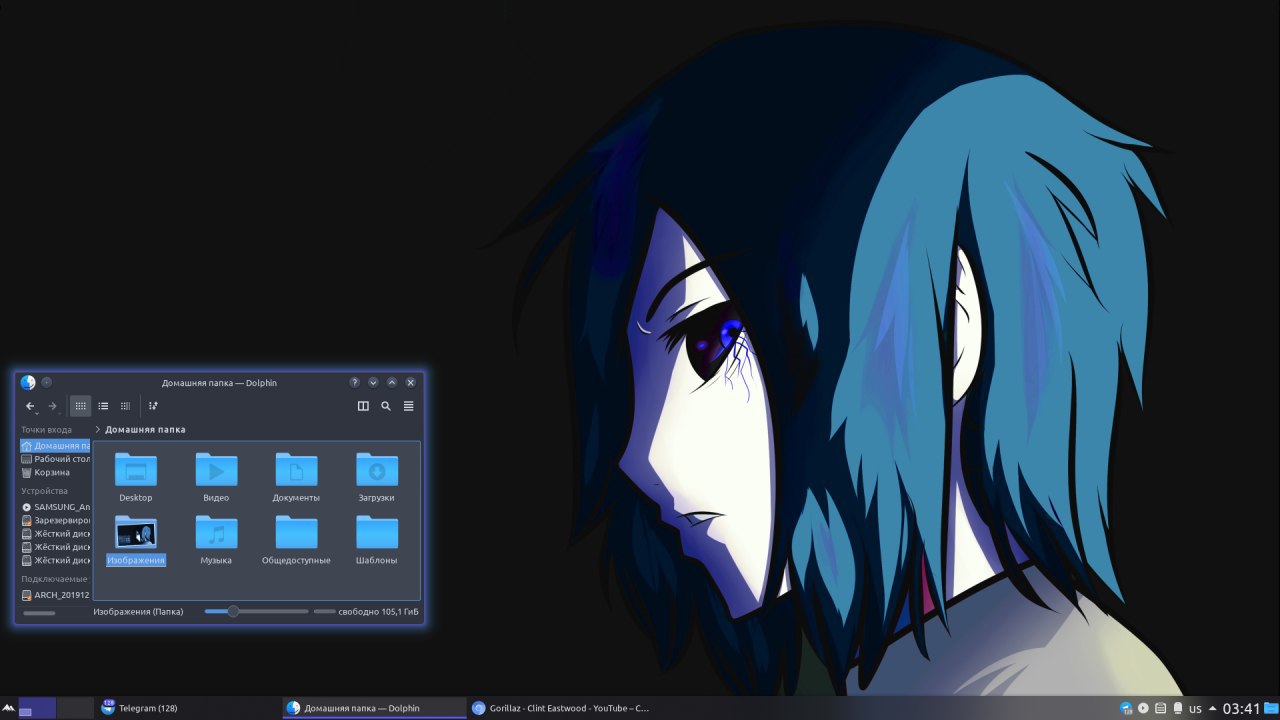Click the свободно 105,1 ГиБ status text
Screen dimensions: 1280x720
coord(378,611)
